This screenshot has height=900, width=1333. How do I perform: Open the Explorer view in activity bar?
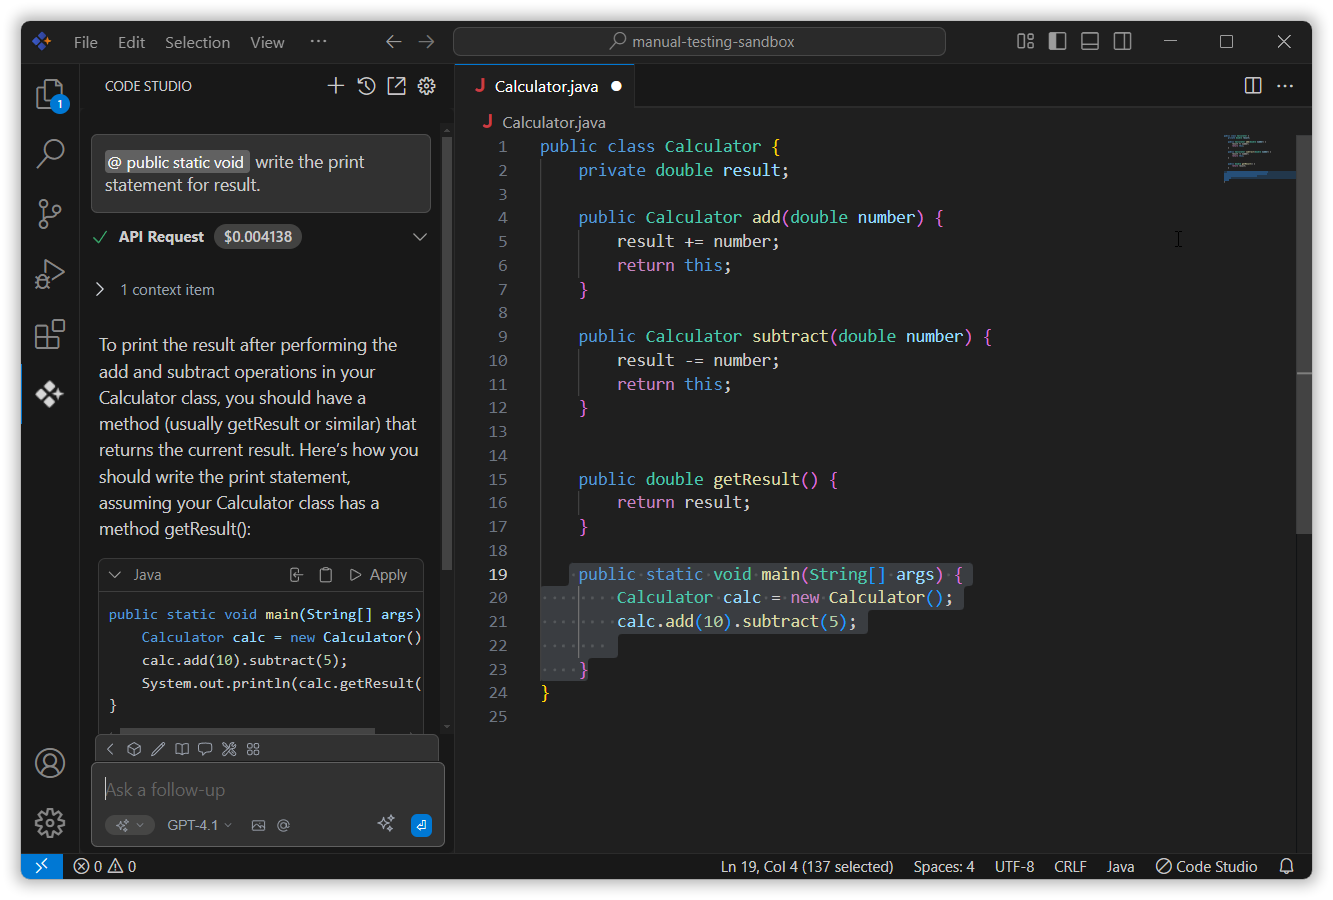coord(50,95)
